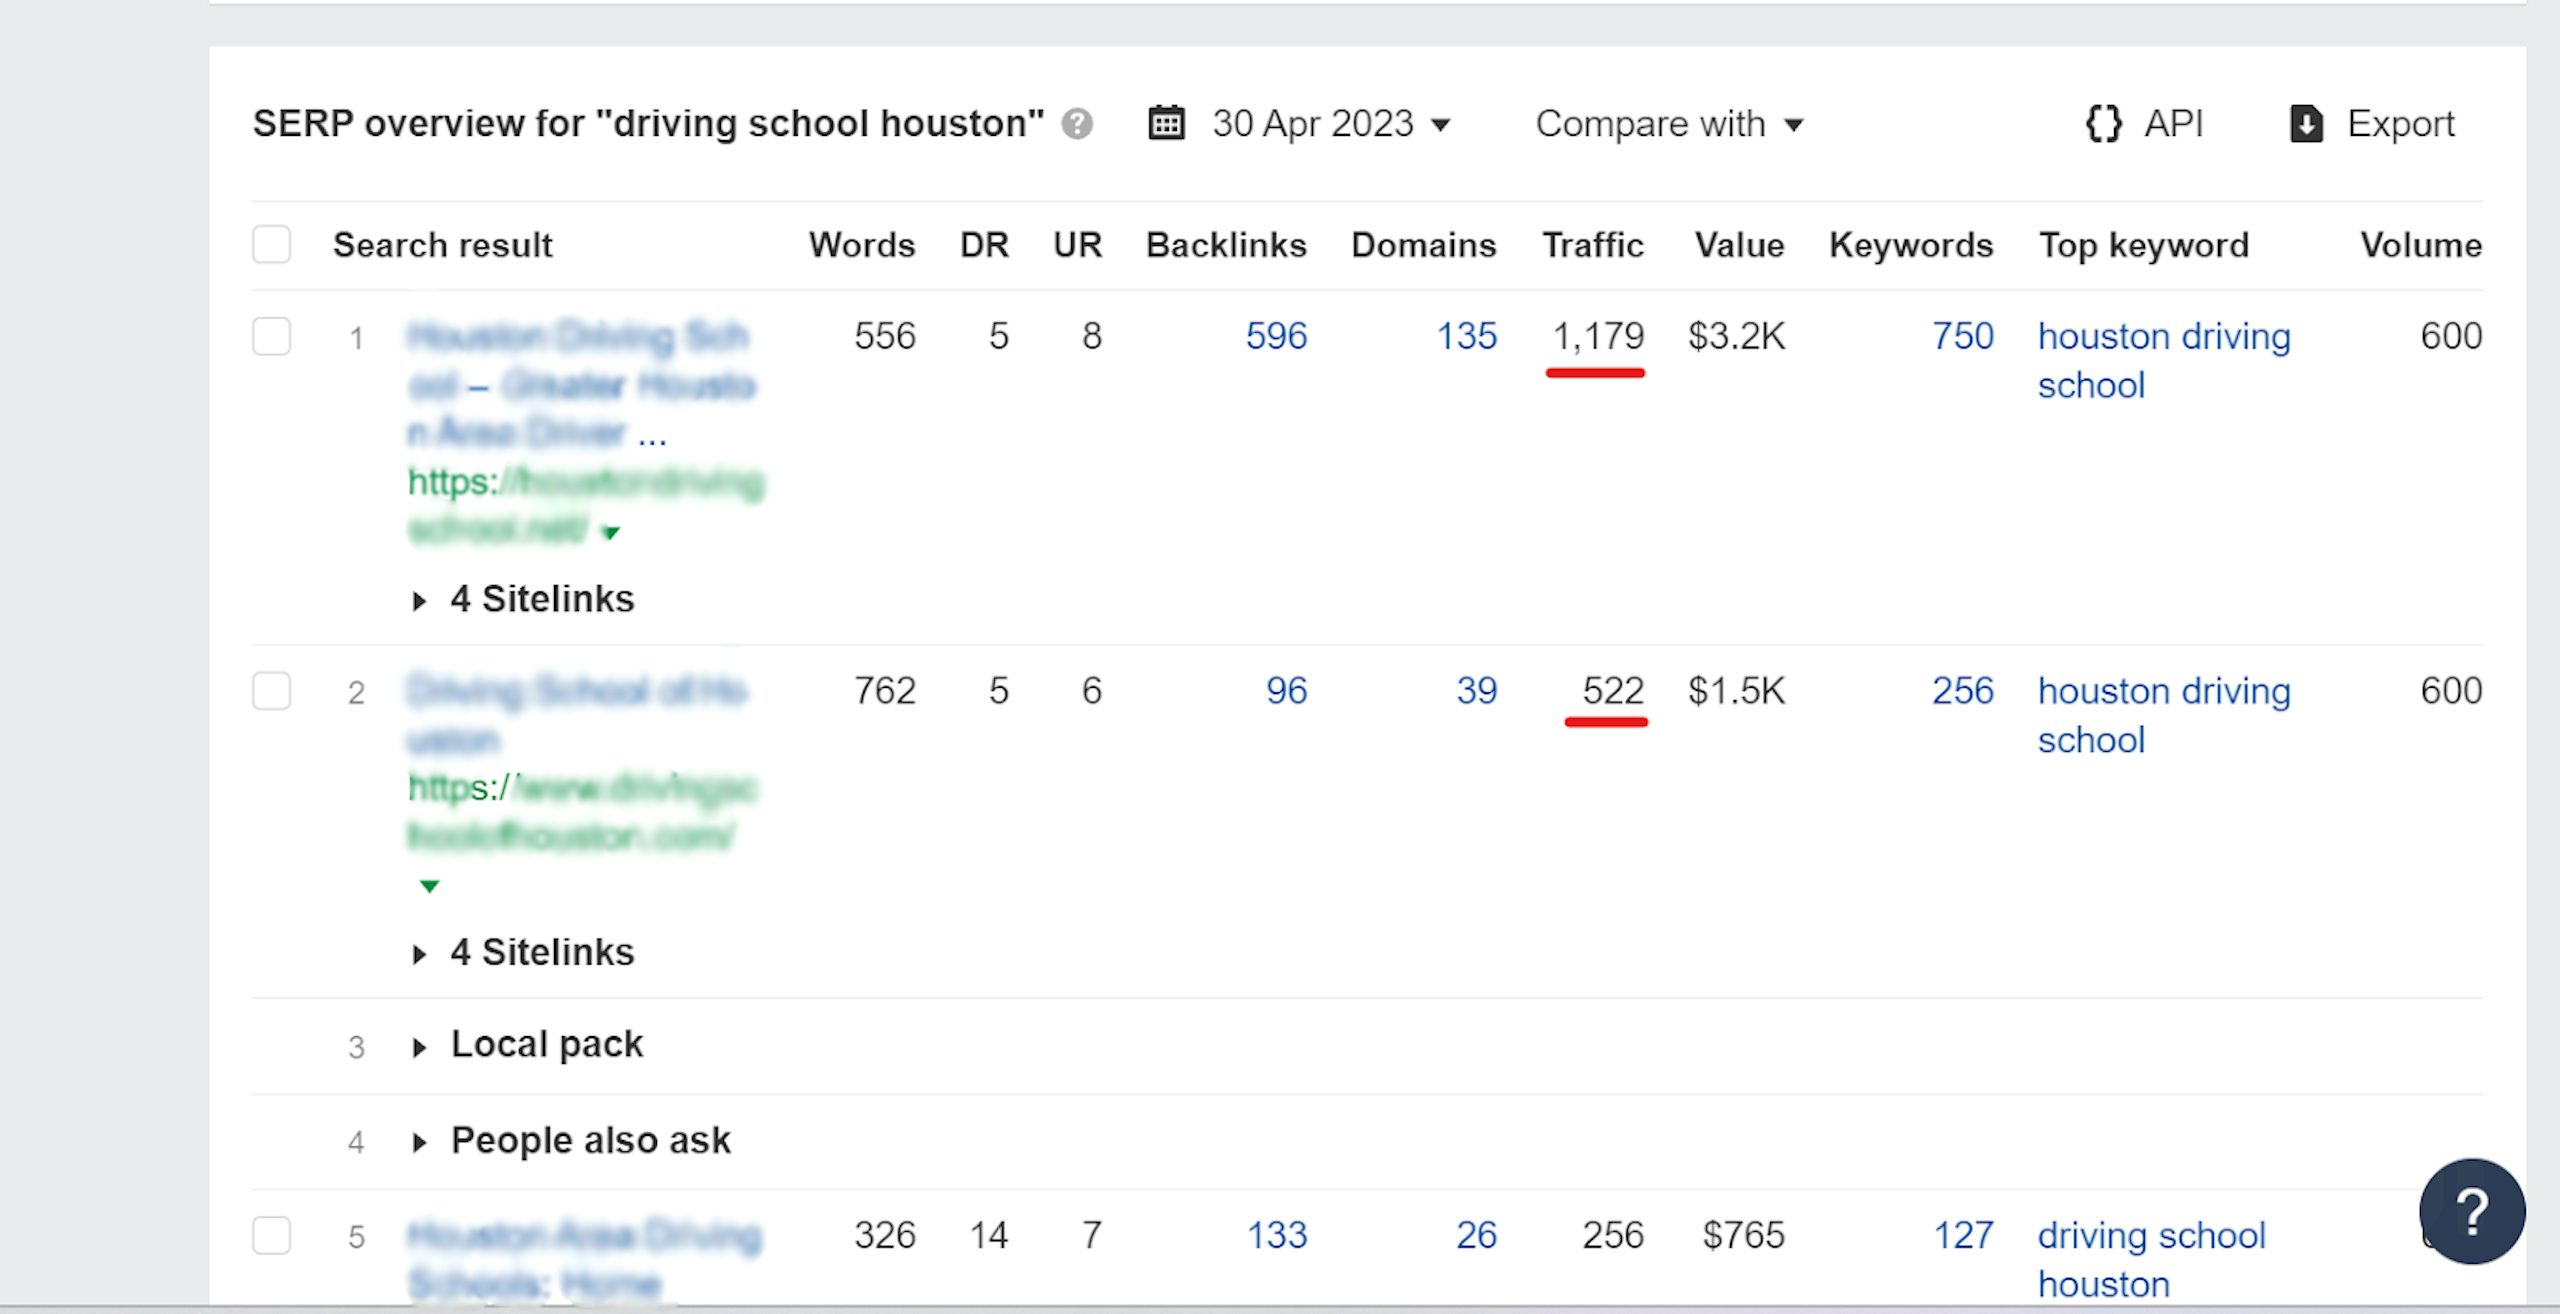Viewport: 2560px width, 1314px height.
Task: Check the checkbox for search result 2
Action: (272, 691)
